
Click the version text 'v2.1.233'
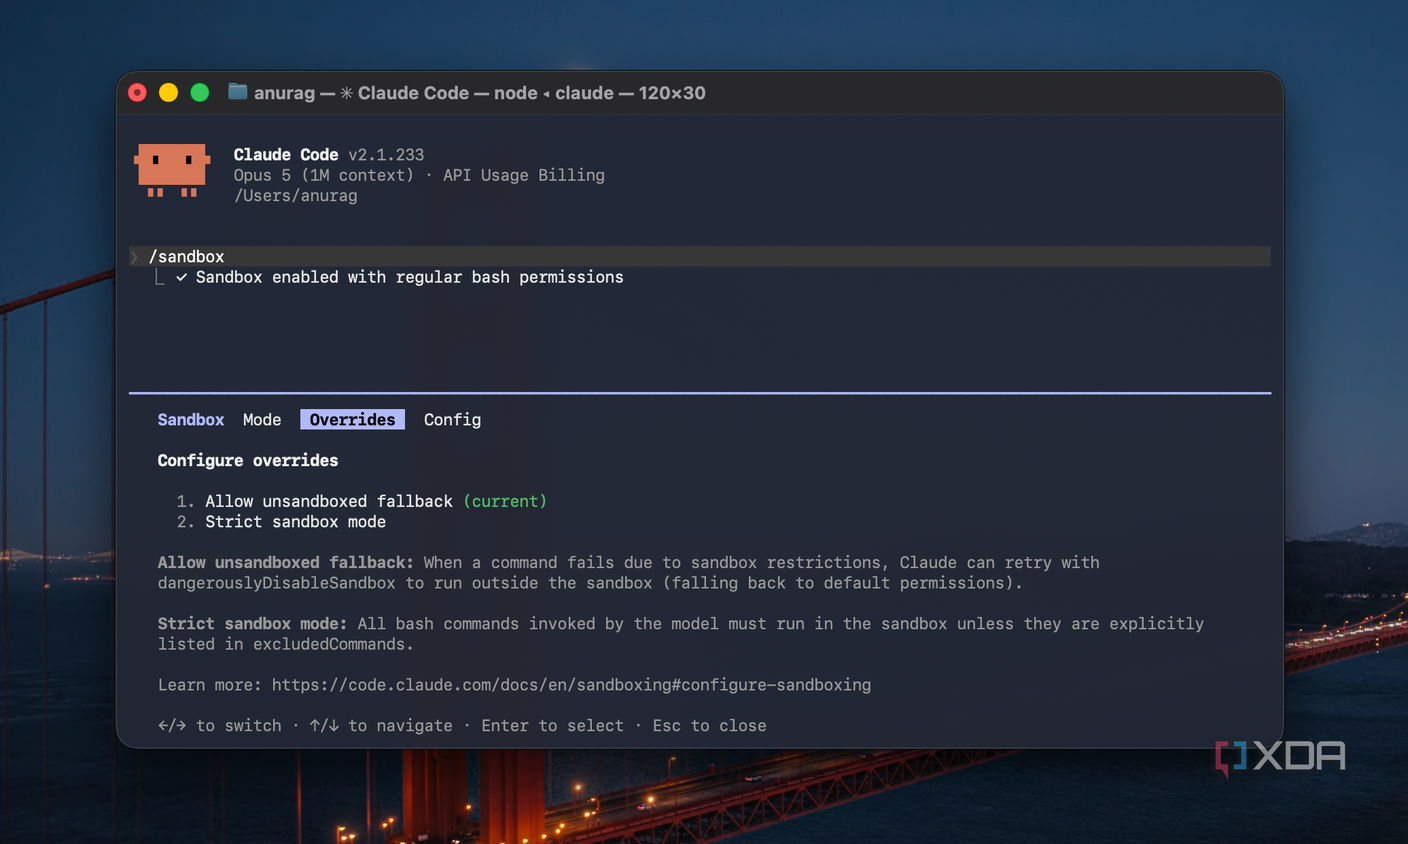(x=386, y=155)
